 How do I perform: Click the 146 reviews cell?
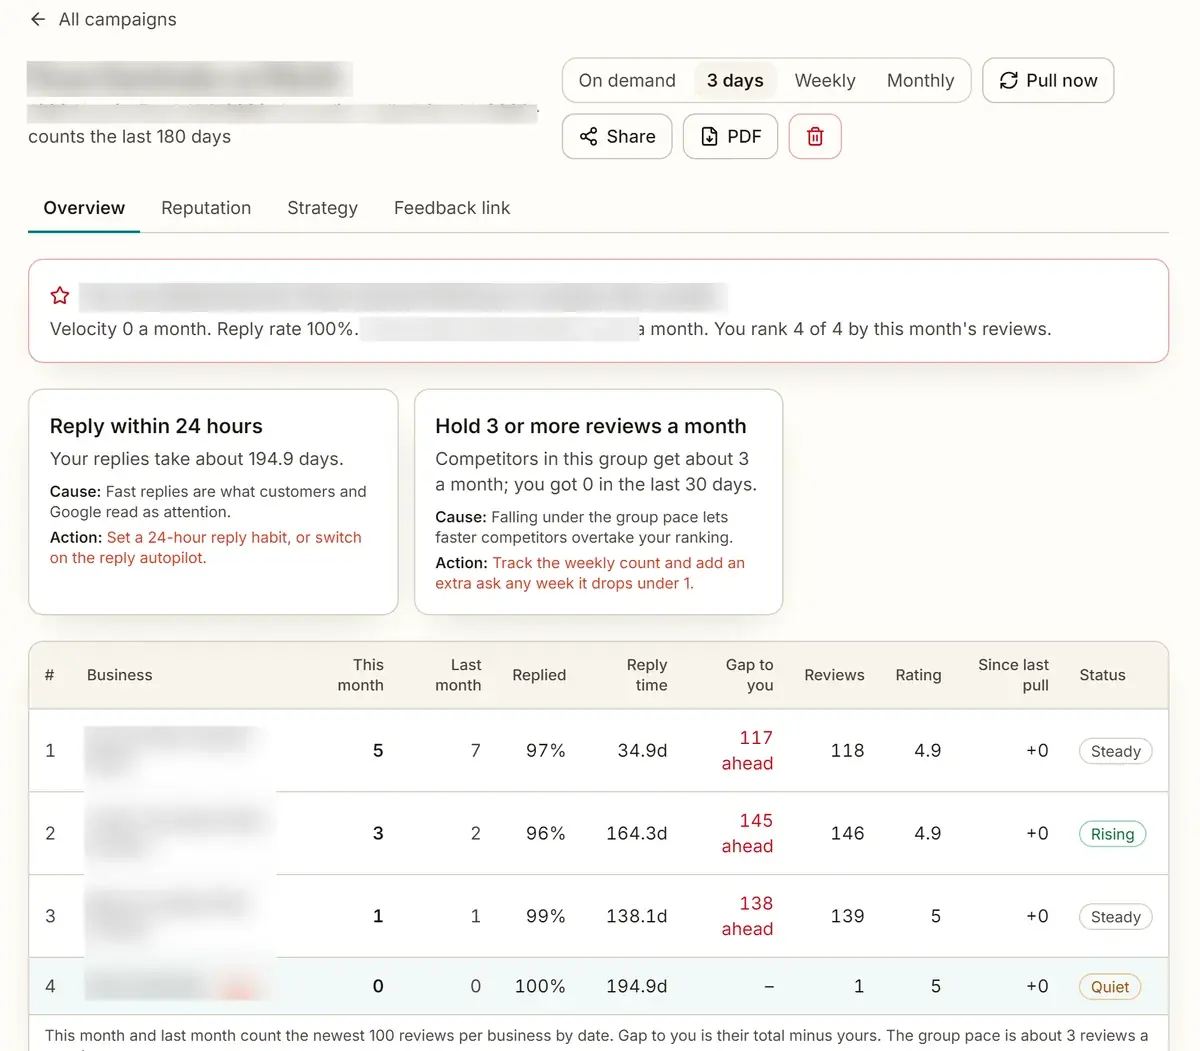point(847,834)
